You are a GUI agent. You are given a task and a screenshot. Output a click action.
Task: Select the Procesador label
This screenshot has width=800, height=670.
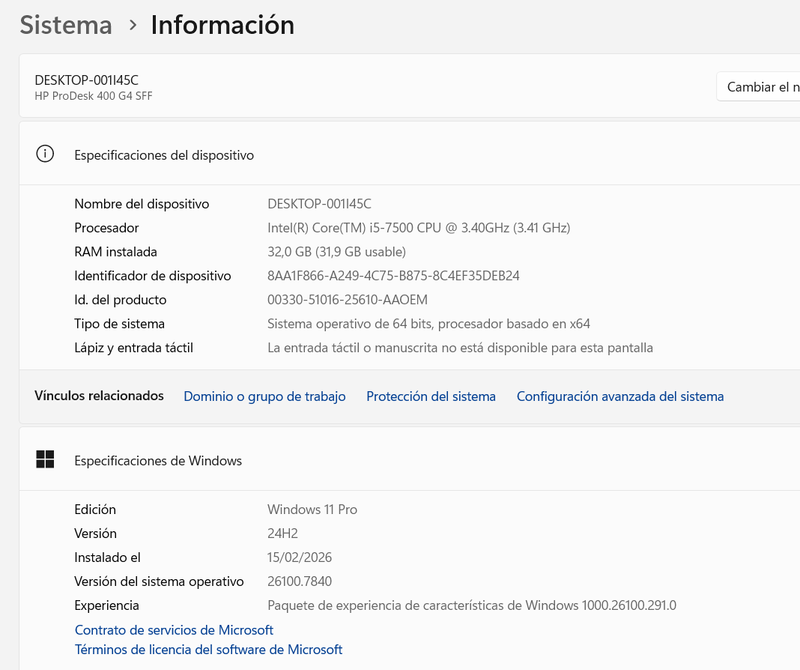107,228
